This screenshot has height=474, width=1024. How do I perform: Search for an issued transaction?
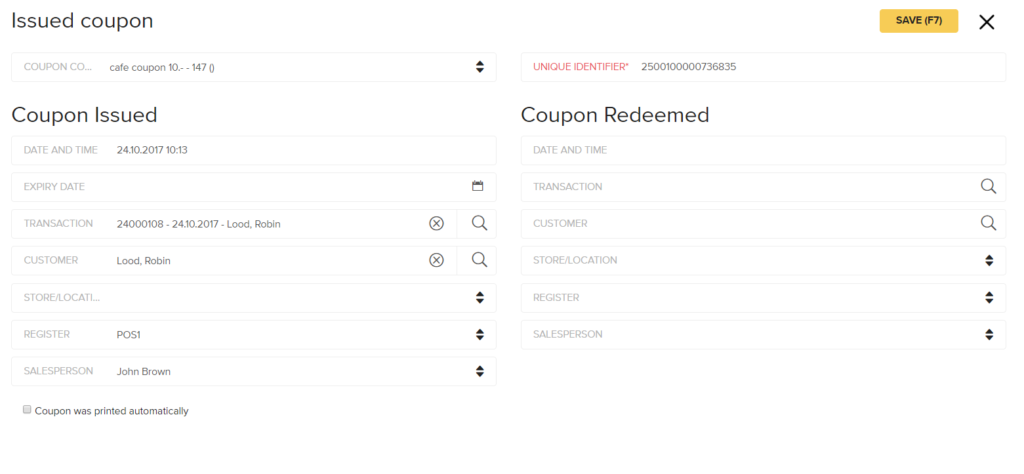pos(479,223)
